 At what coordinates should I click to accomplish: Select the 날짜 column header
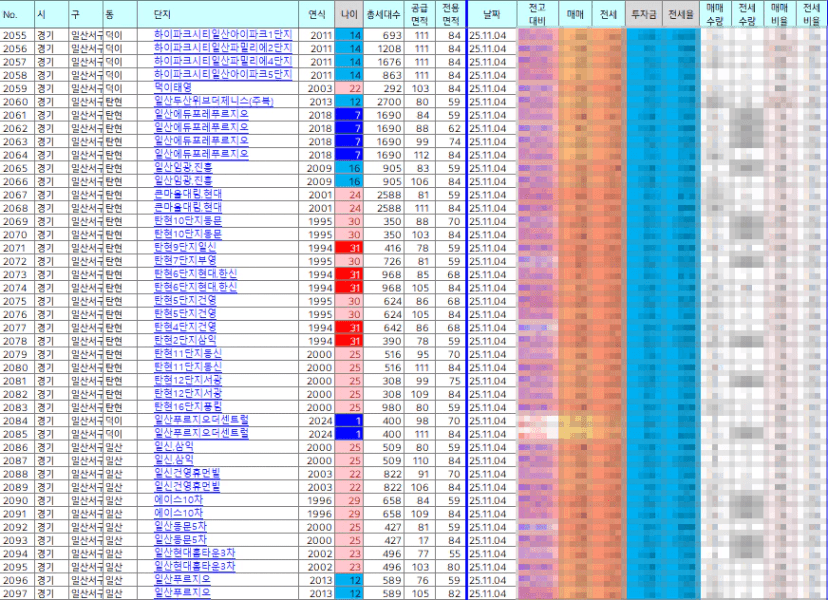pyautogui.click(x=492, y=14)
